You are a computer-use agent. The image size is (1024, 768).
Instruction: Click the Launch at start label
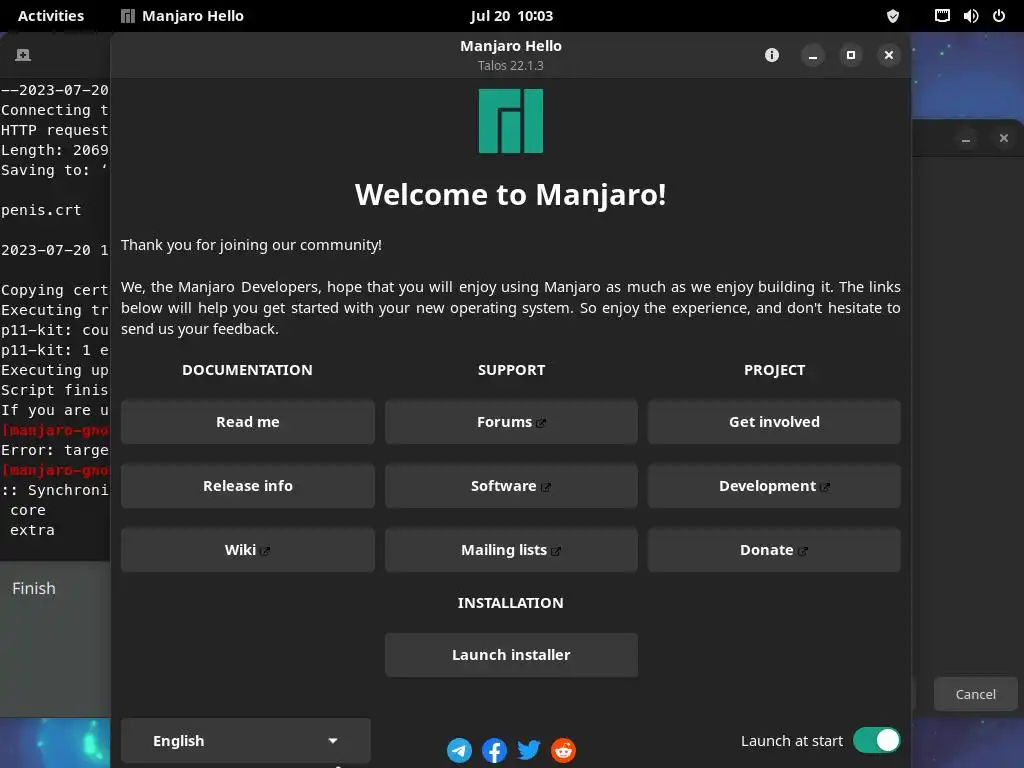click(792, 741)
